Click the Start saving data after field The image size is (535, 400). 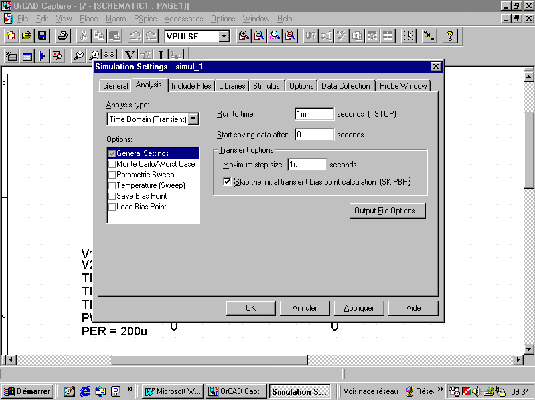pyautogui.click(x=314, y=134)
